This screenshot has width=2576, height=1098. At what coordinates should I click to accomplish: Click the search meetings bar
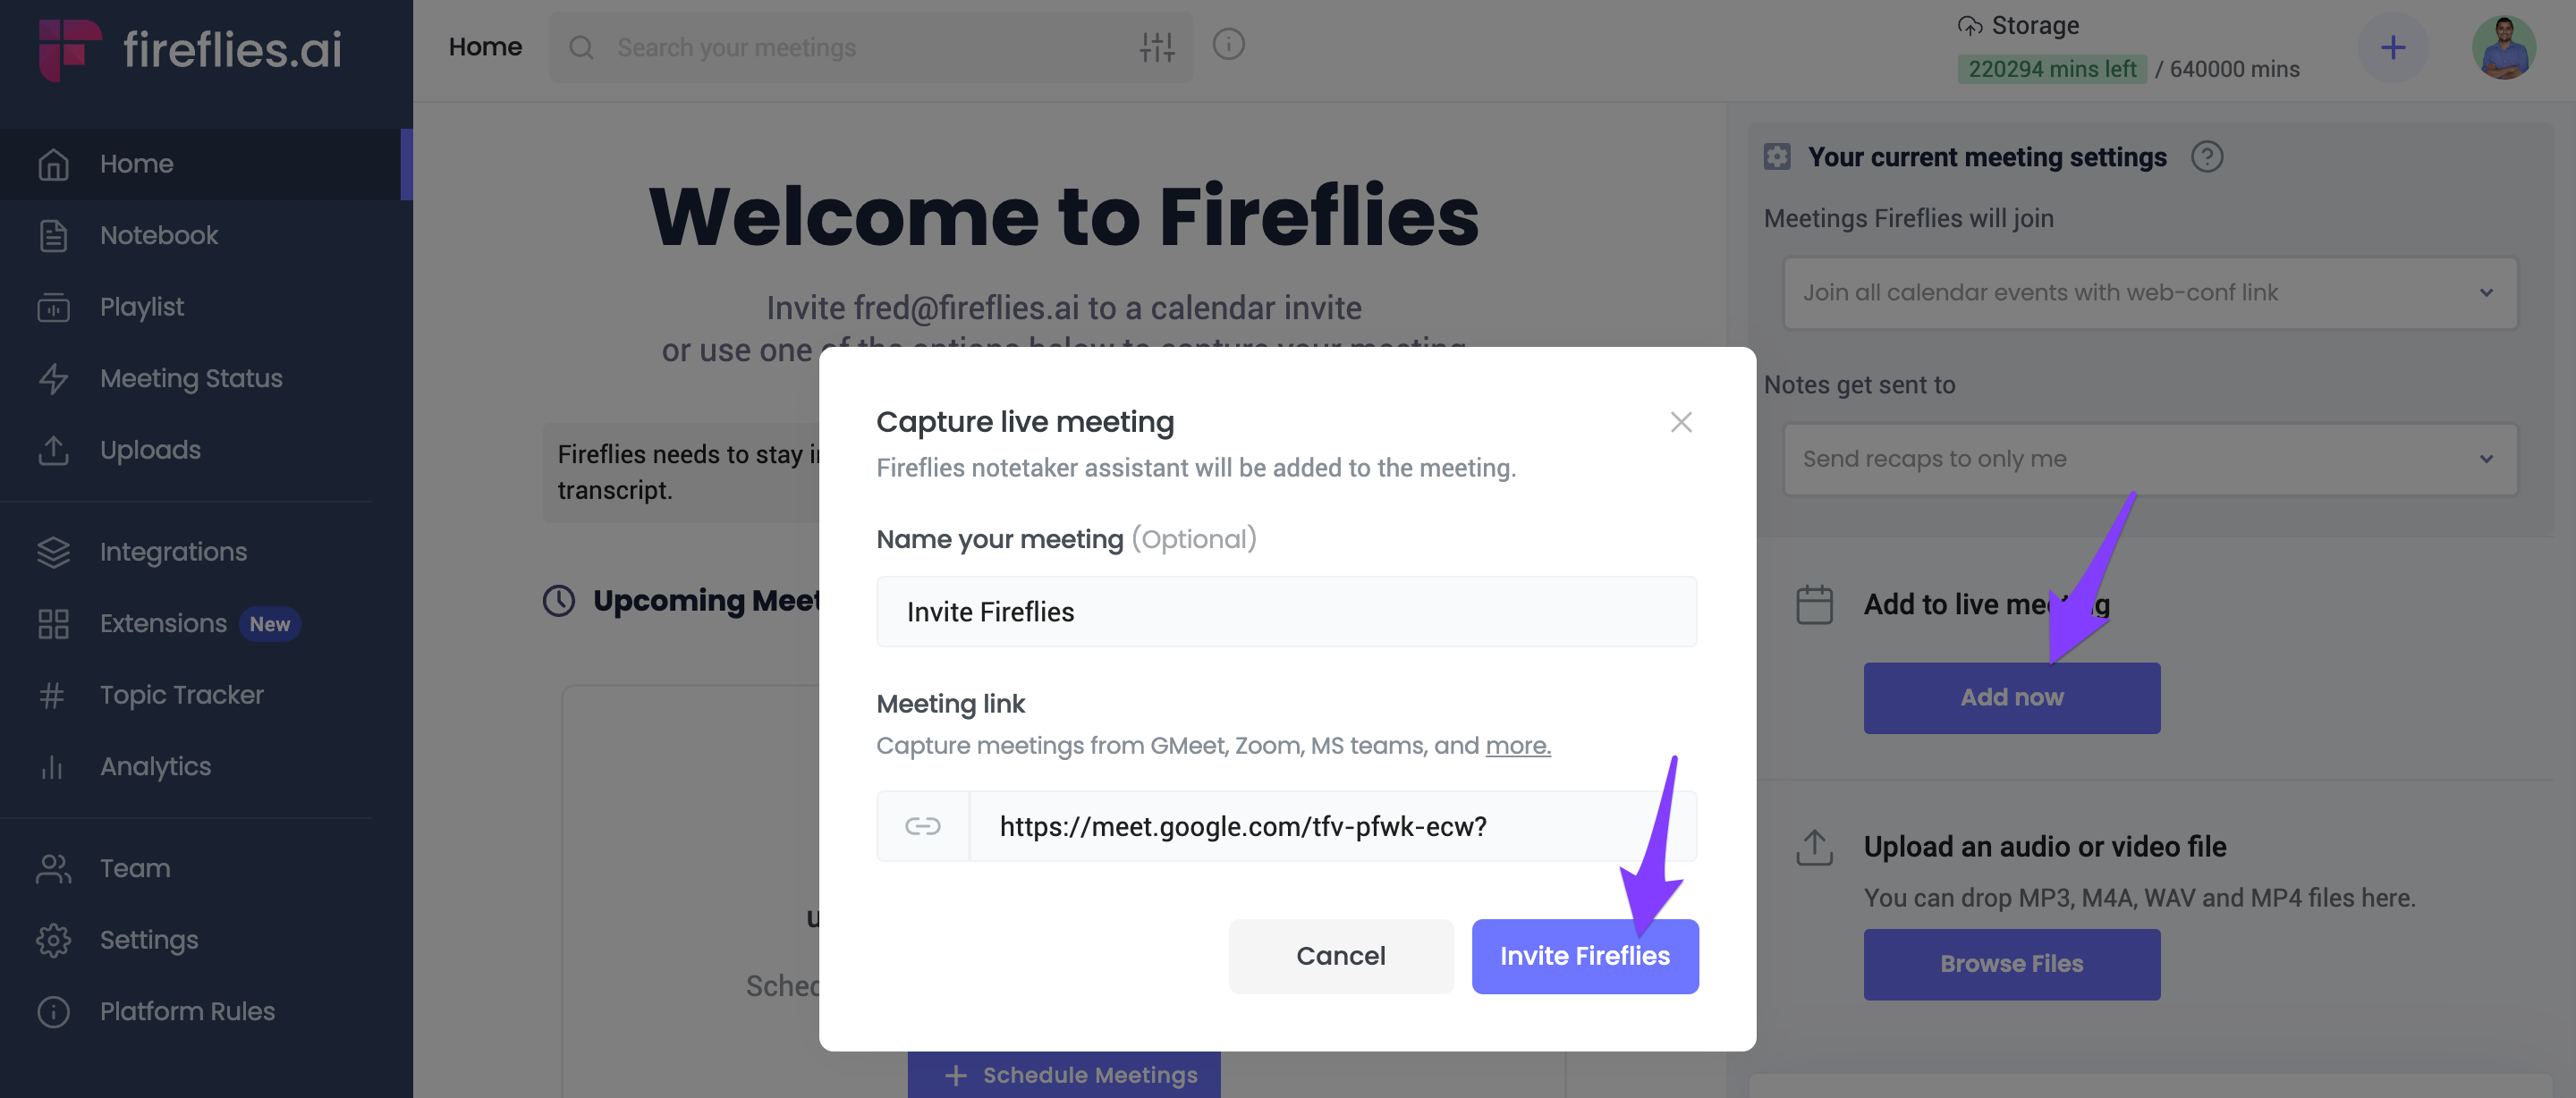870,46
